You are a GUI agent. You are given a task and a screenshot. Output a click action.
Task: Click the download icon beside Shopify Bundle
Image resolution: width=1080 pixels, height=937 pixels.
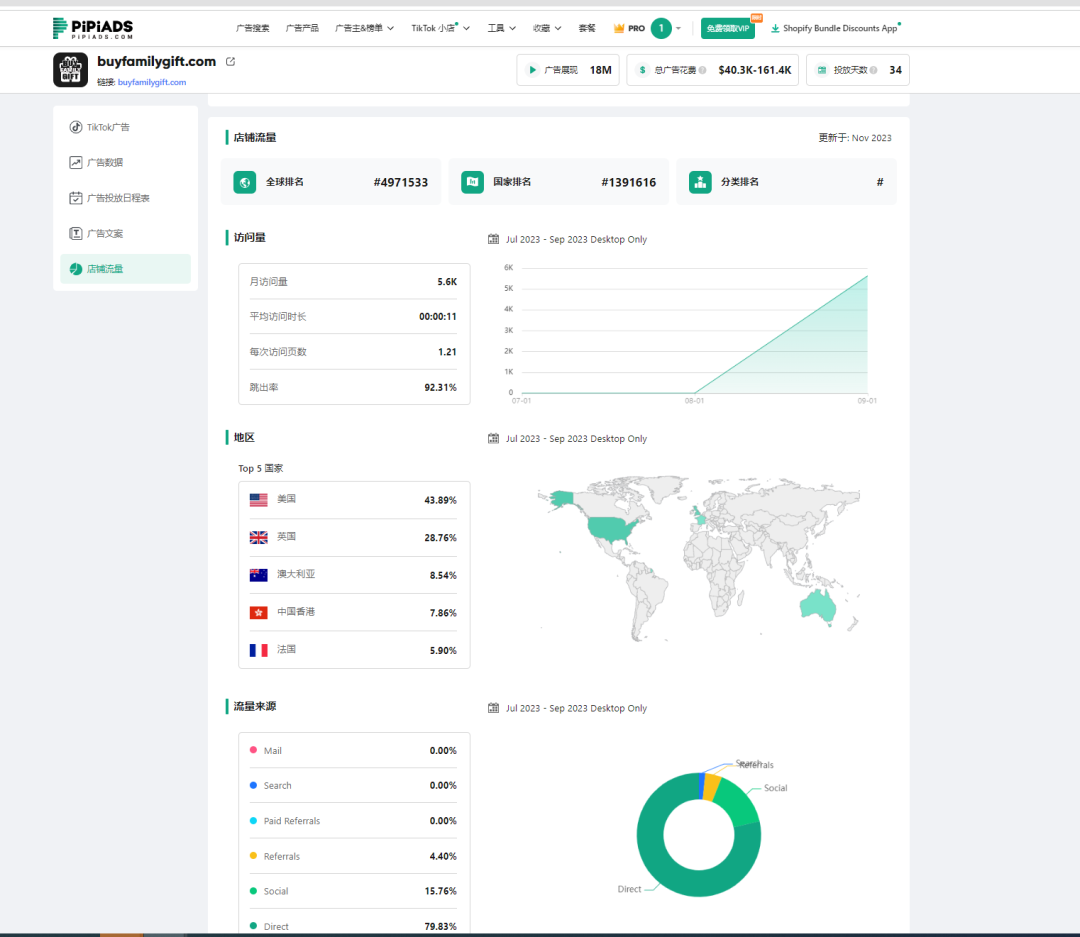[x=775, y=28]
